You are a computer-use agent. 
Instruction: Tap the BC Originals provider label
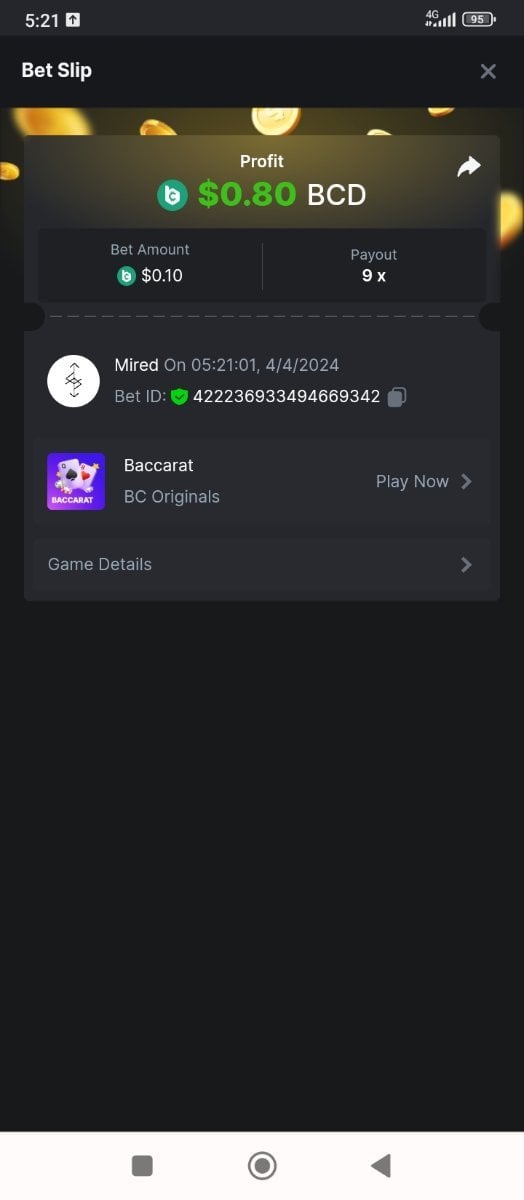pos(172,497)
